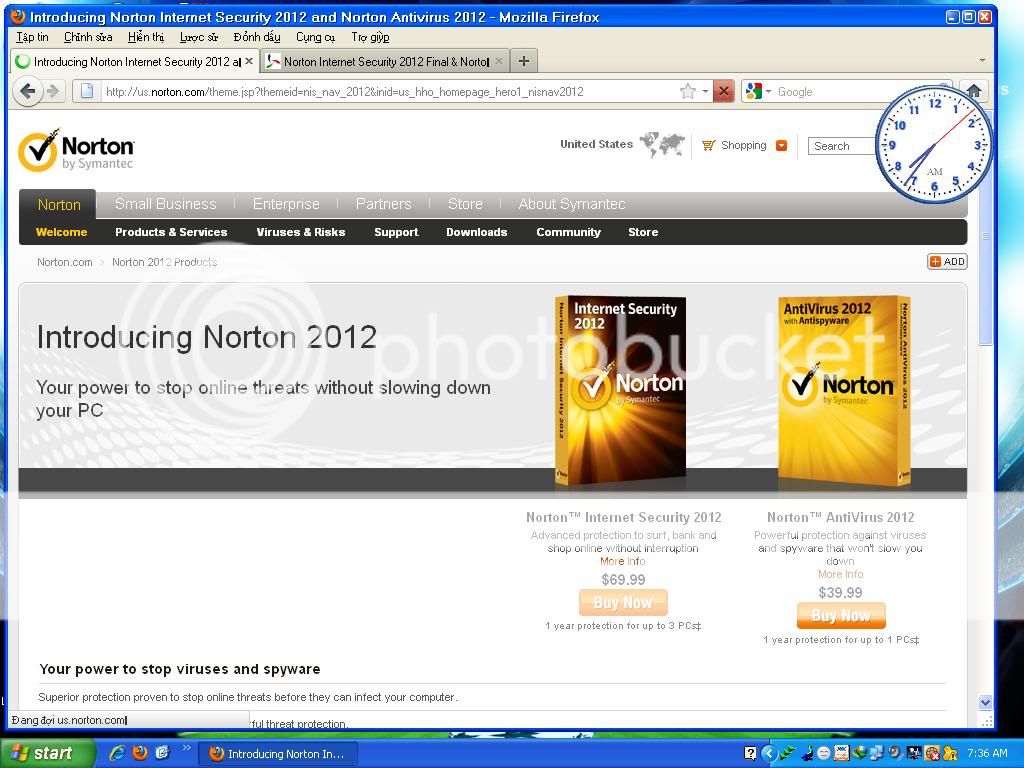Screen dimensions: 1024x768
Task: Open Community navigation item
Action: coord(568,232)
